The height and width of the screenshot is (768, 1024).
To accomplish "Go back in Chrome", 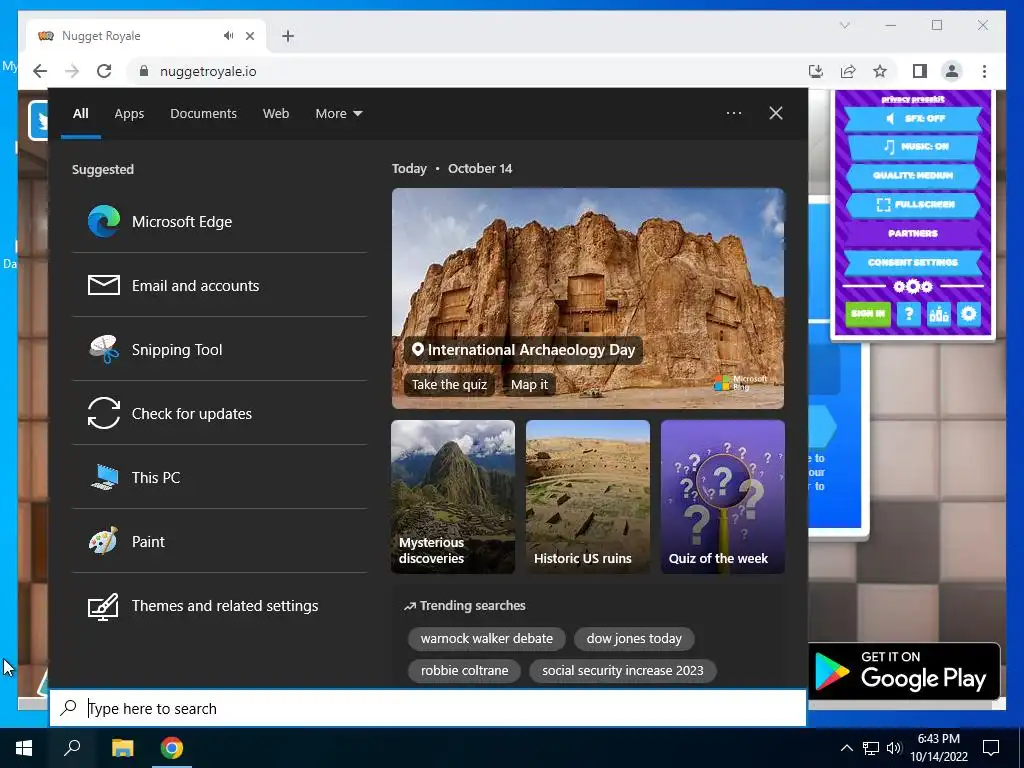I will [40, 71].
